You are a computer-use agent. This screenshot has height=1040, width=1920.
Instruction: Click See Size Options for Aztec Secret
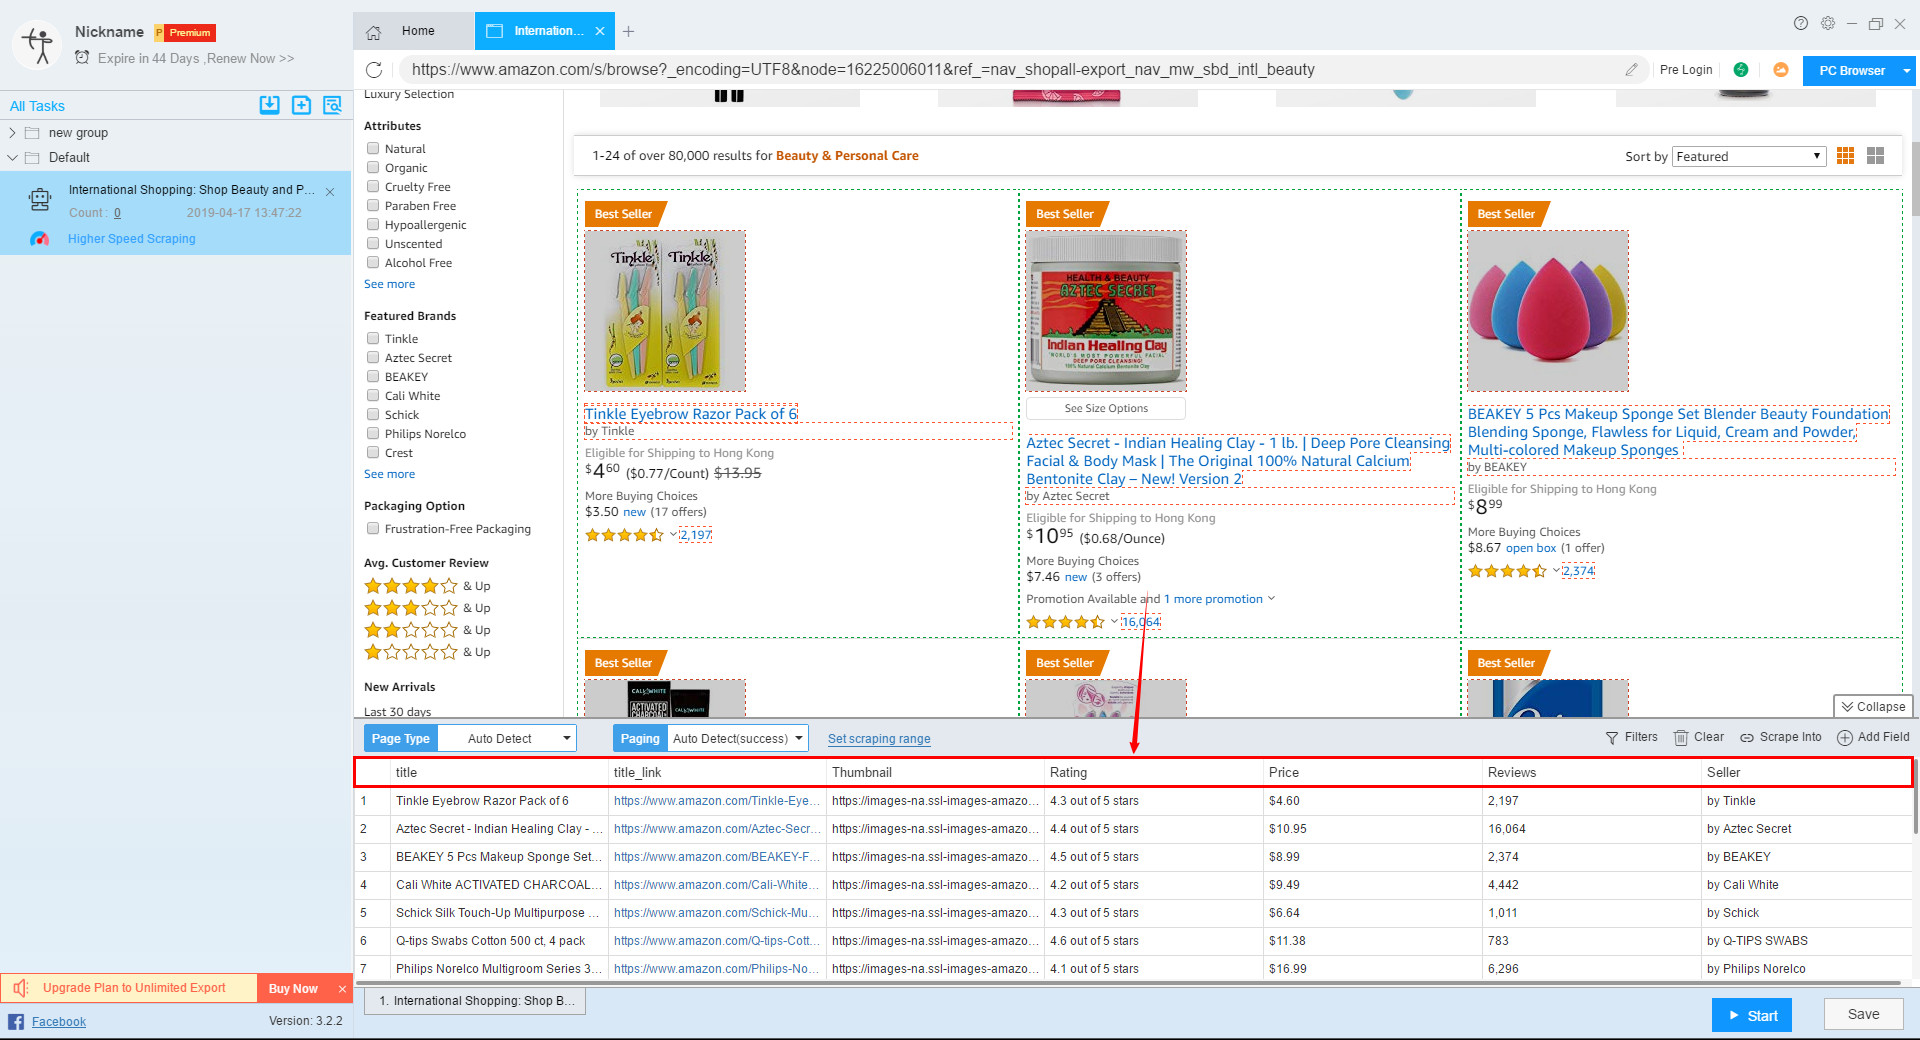1106,408
